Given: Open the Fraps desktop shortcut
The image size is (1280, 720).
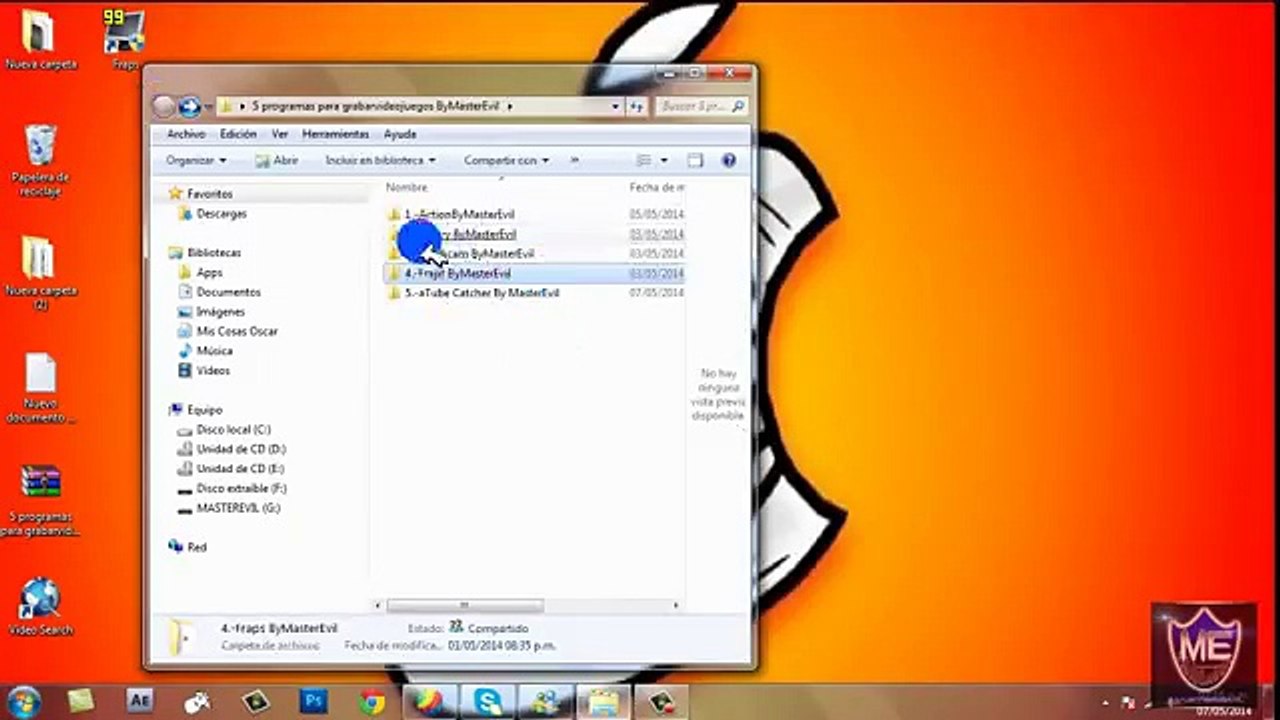Looking at the screenshot, I should pos(125,38).
